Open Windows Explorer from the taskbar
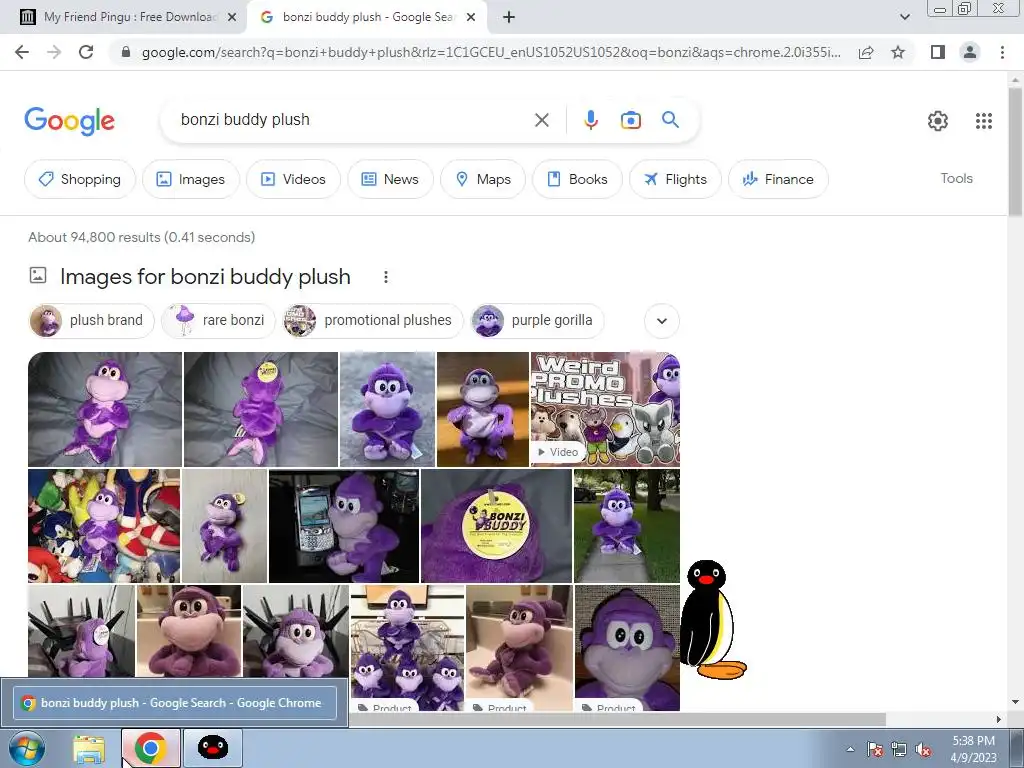The image size is (1024, 768). [89, 748]
